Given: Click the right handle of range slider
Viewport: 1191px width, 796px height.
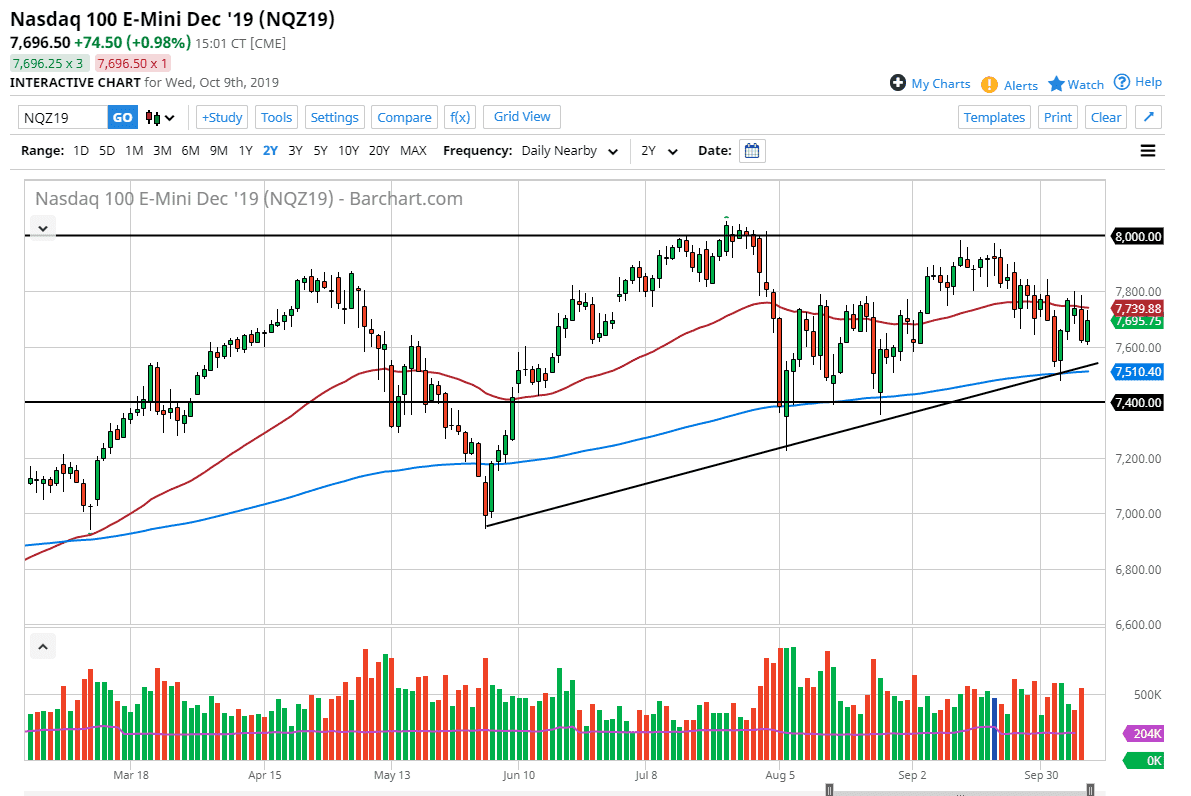Looking at the screenshot, I should pos(1090,790).
